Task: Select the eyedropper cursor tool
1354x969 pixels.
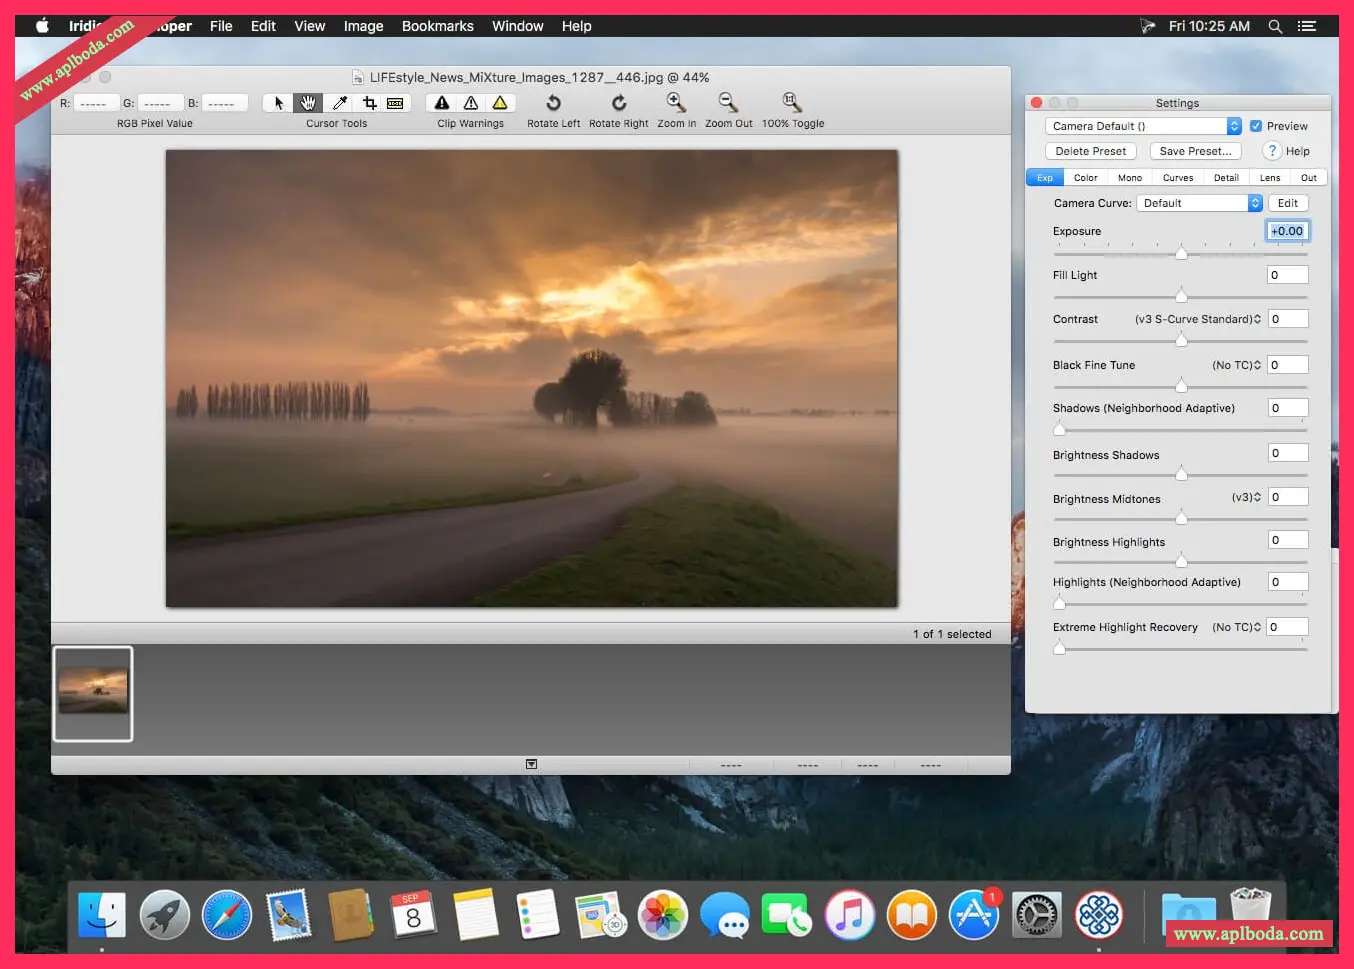Action: 340,103
